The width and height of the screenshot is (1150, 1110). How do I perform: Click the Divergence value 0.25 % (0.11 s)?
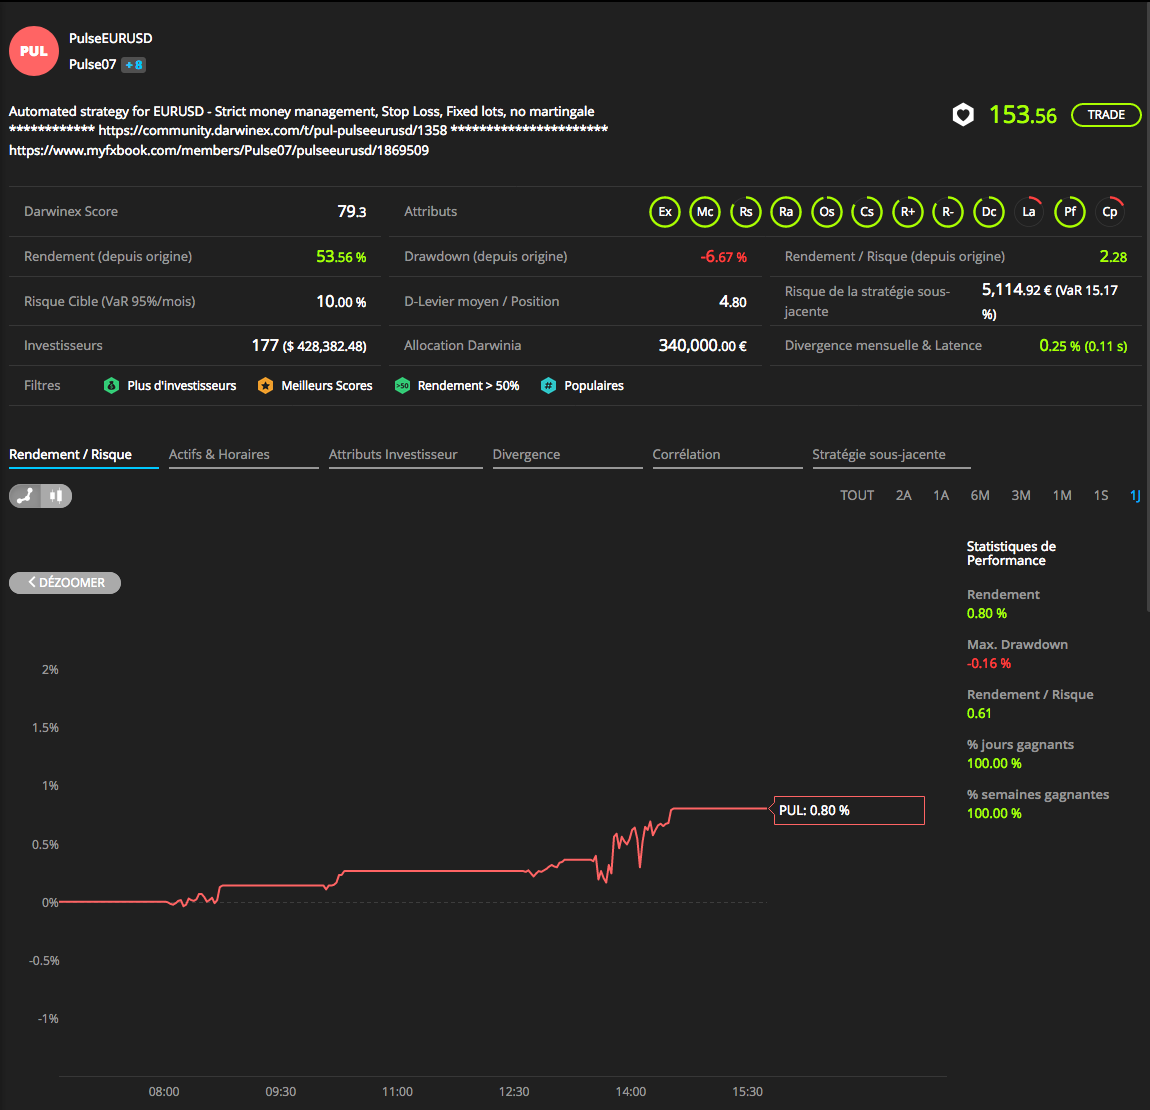tap(1083, 346)
